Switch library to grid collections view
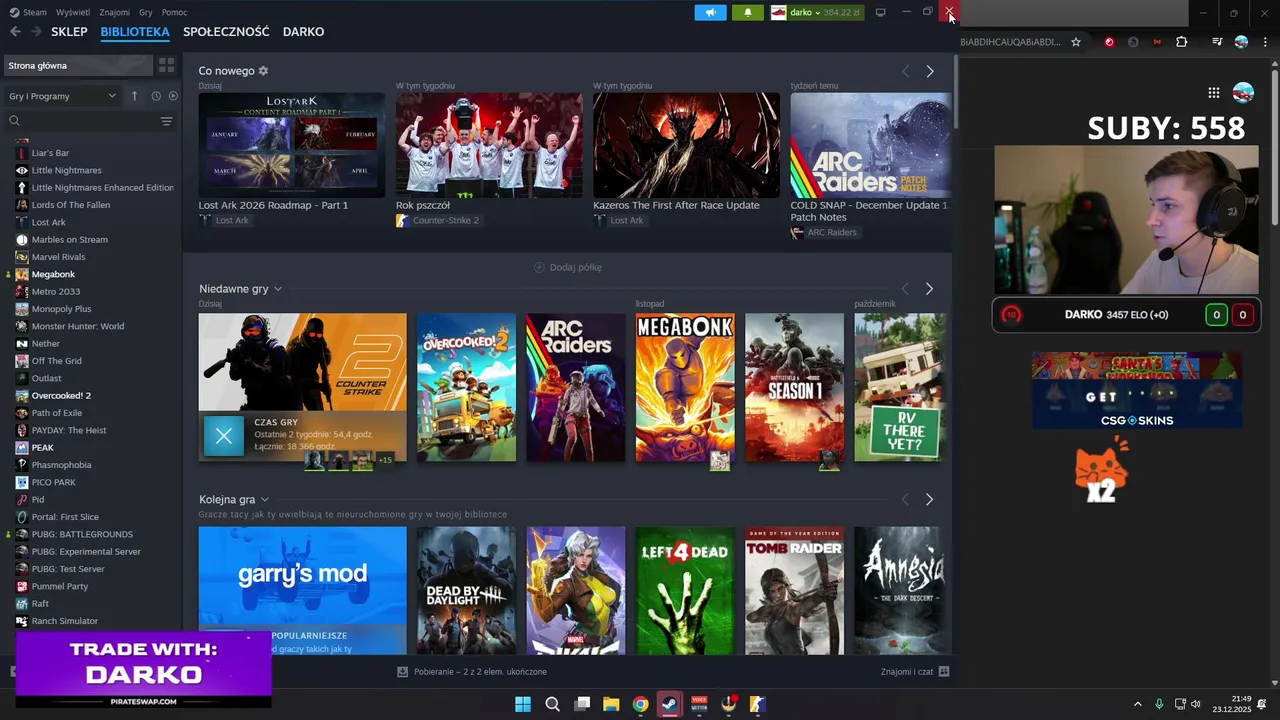Screen dimensions: 1280x720 pos(166,65)
